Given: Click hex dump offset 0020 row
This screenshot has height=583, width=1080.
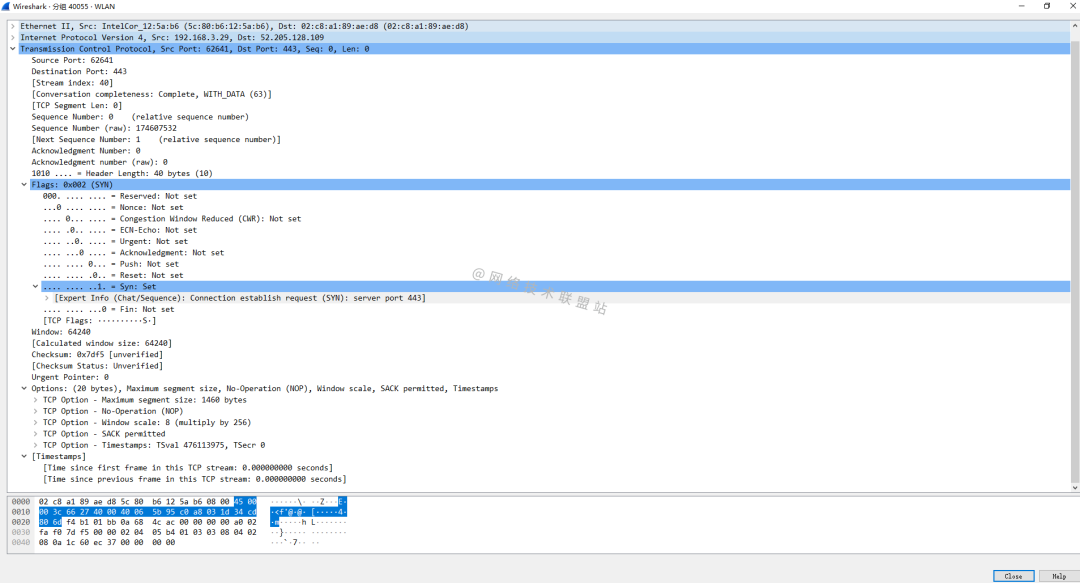Looking at the screenshot, I should pyautogui.click(x=21, y=522).
